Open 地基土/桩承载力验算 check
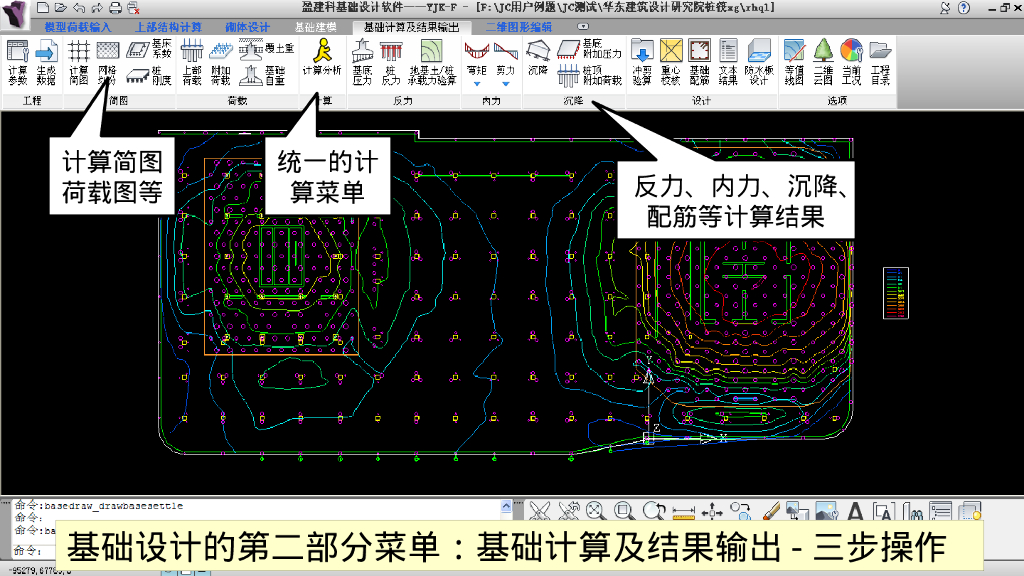The image size is (1024, 576). (431, 63)
